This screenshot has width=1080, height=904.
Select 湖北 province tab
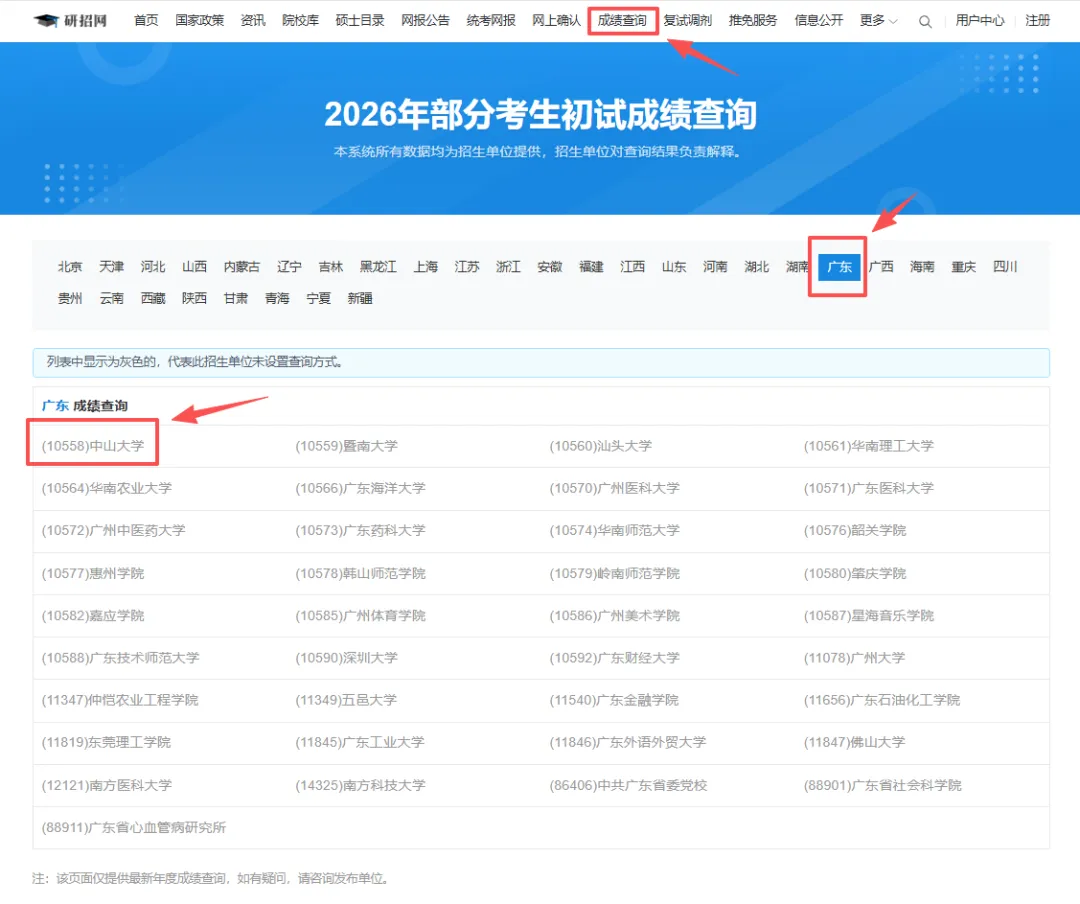[x=756, y=267]
